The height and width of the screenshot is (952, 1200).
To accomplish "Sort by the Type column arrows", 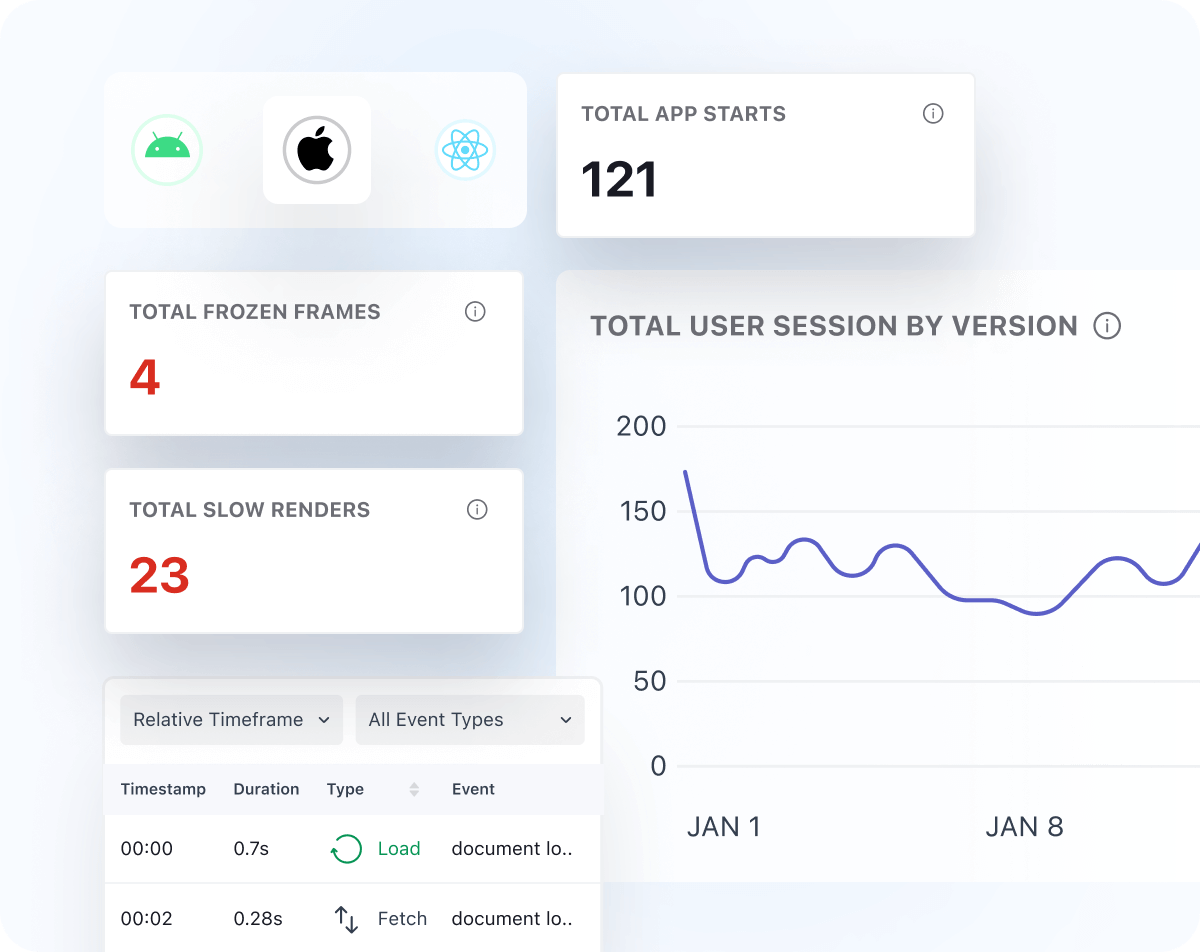I will 414,790.
